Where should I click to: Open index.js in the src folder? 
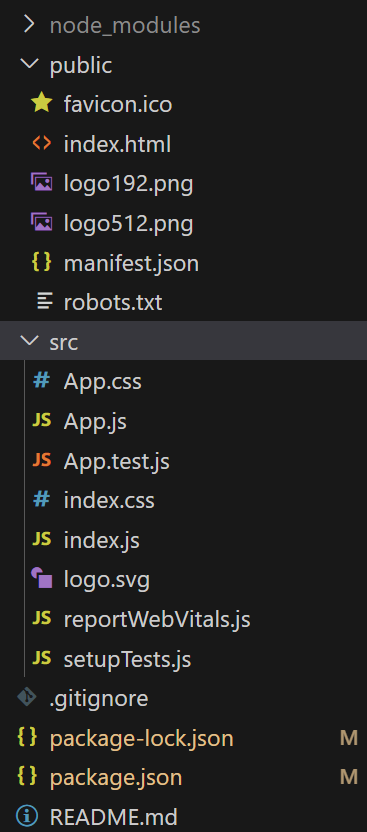[184, 540]
